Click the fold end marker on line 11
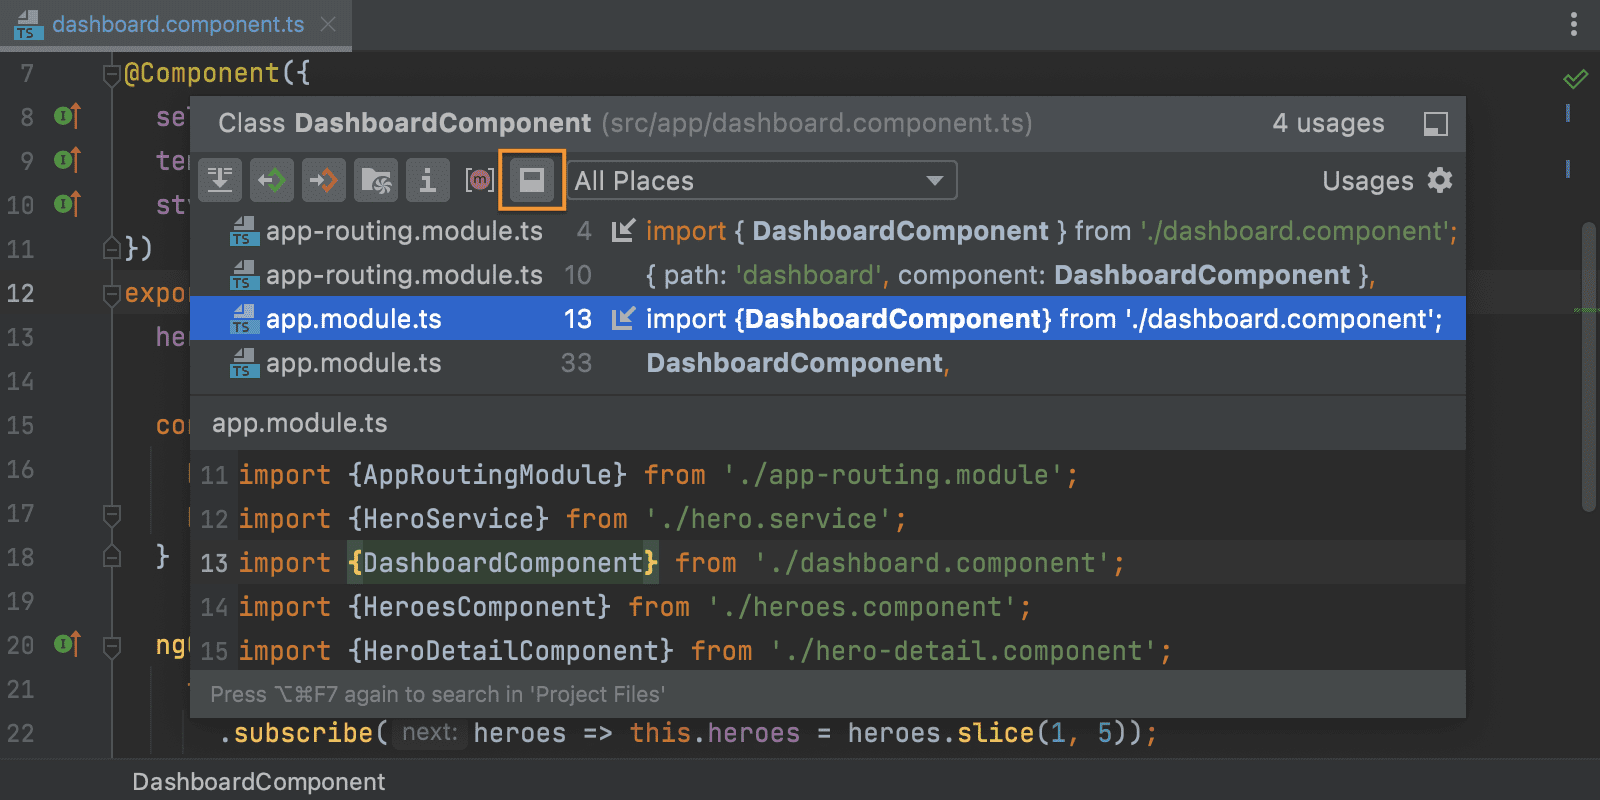This screenshot has width=1600, height=800. point(112,247)
